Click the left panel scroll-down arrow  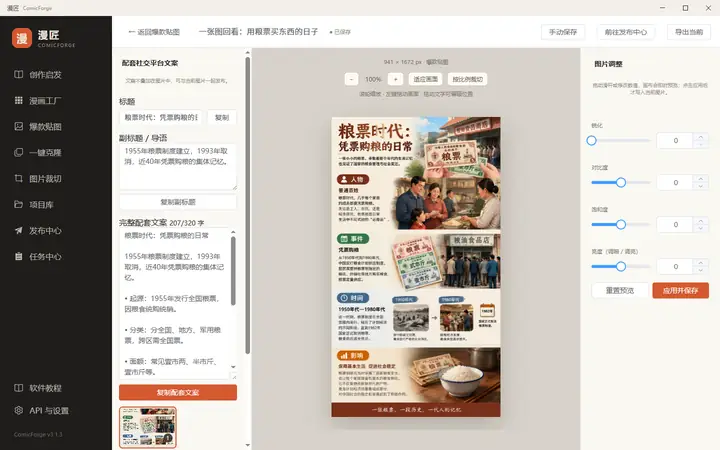(x=248, y=445)
